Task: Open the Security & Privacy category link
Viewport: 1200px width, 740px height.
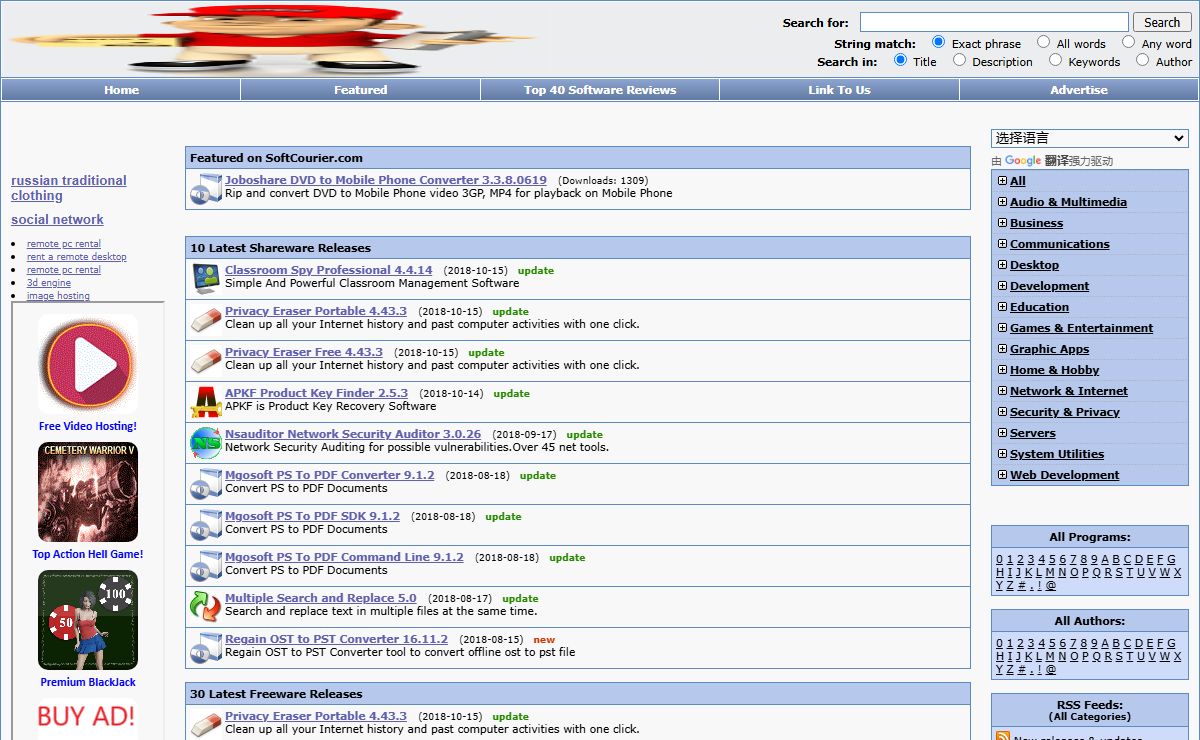Action: pos(1065,412)
